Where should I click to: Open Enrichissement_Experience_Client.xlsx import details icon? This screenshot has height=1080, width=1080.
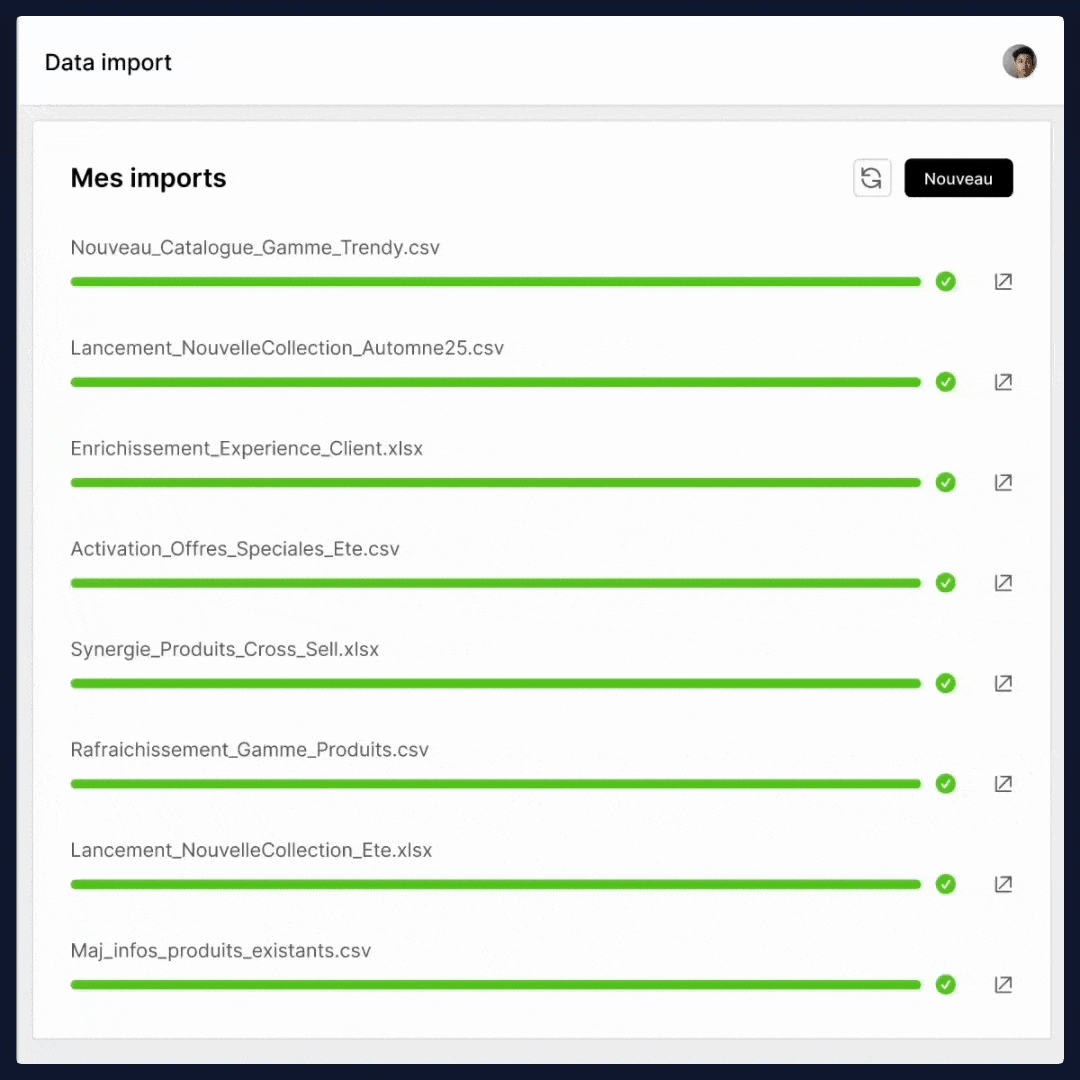[x=1003, y=483]
